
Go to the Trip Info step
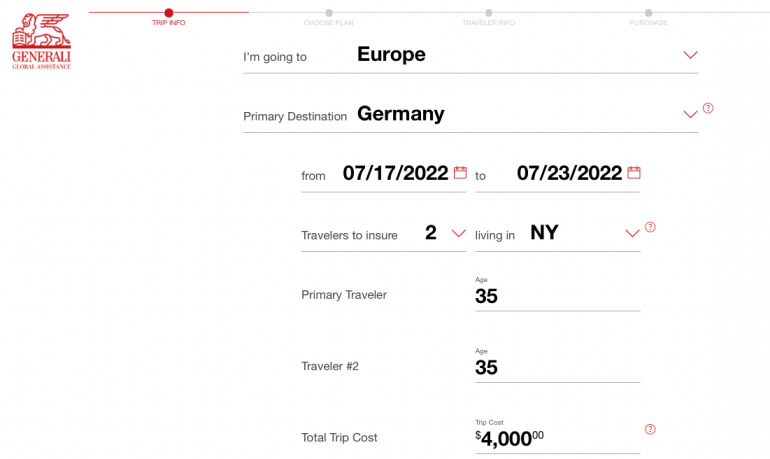[x=168, y=22]
